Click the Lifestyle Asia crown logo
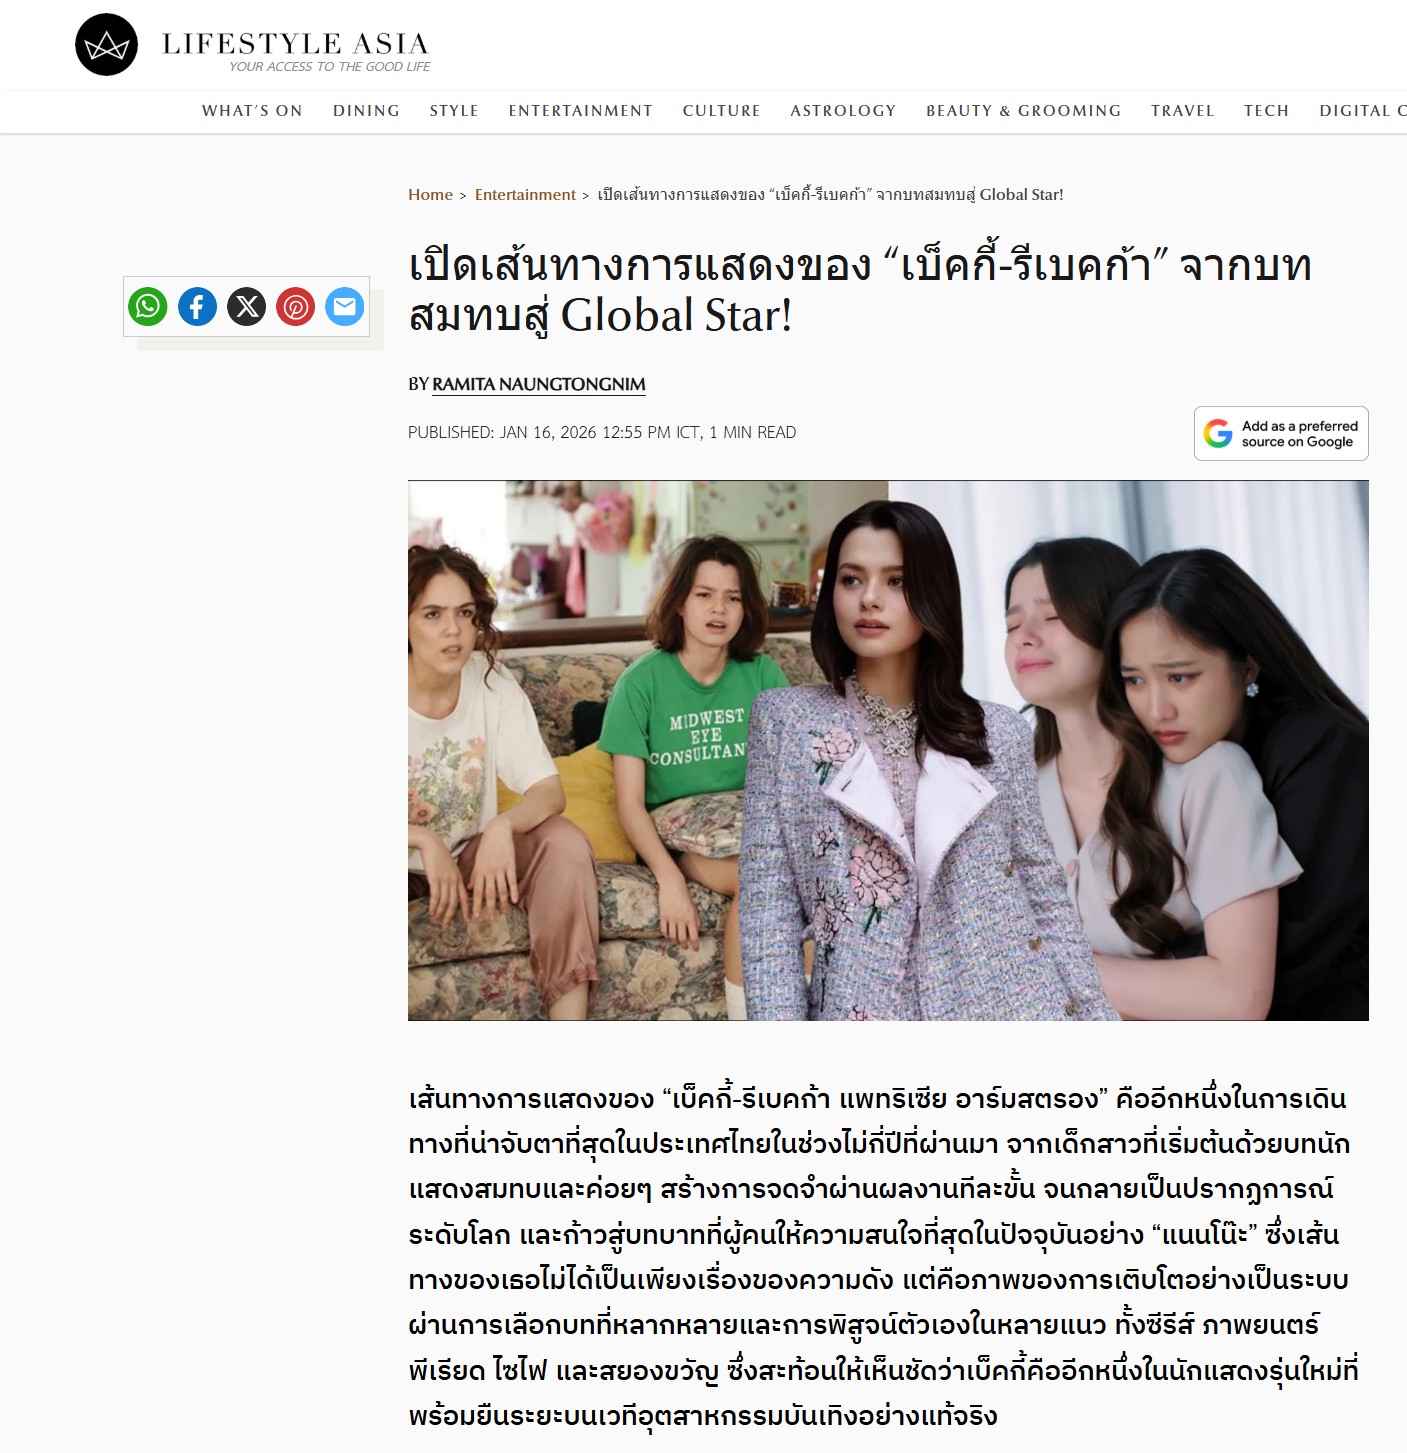Image resolution: width=1407 pixels, height=1453 pixels. click(x=106, y=45)
